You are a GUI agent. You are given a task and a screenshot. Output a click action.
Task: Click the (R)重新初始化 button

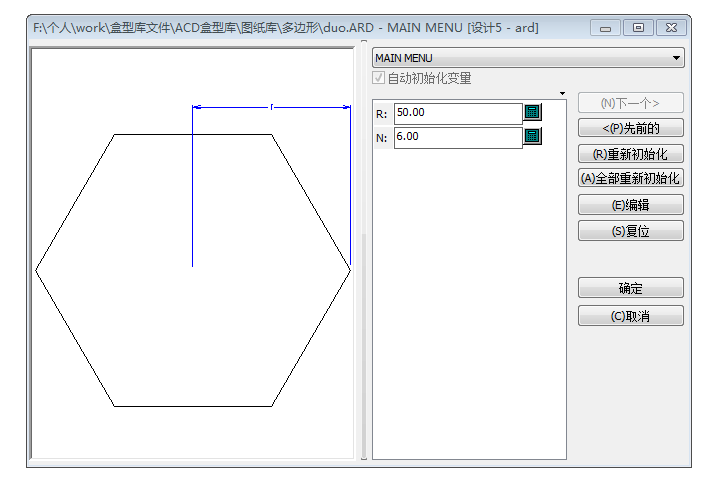coord(630,154)
